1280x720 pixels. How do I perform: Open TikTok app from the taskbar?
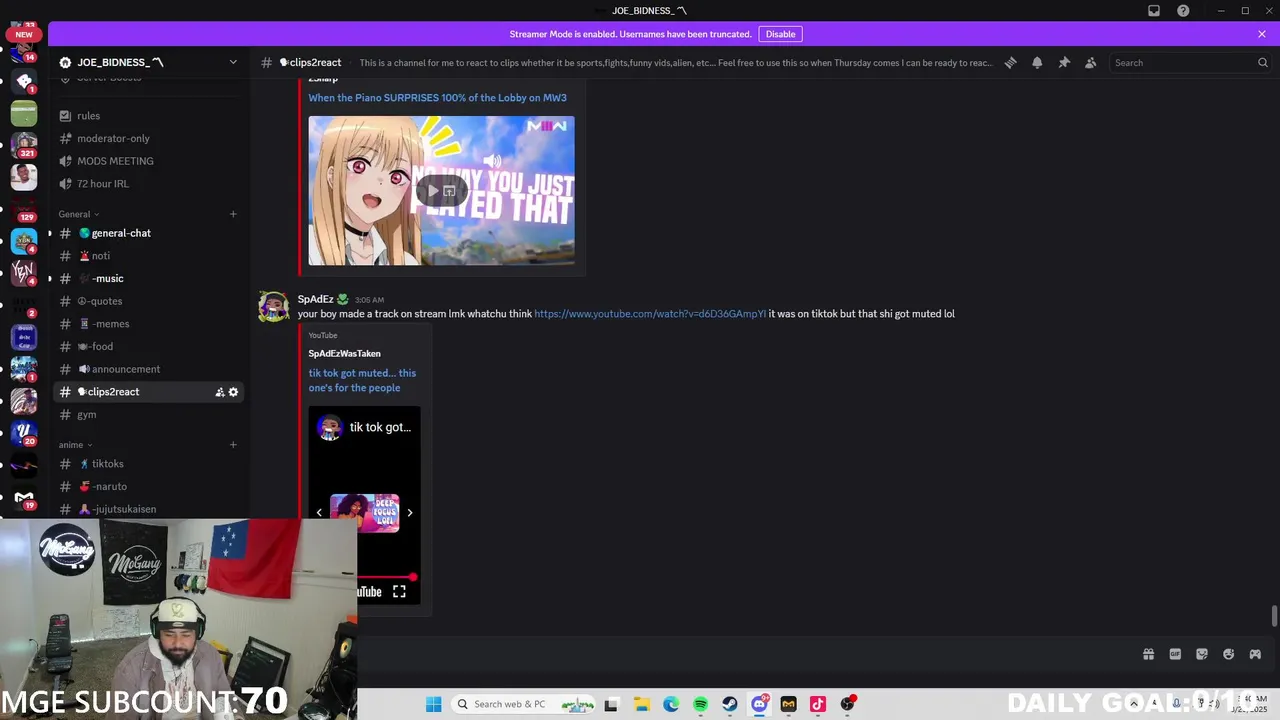pyautogui.click(x=818, y=704)
